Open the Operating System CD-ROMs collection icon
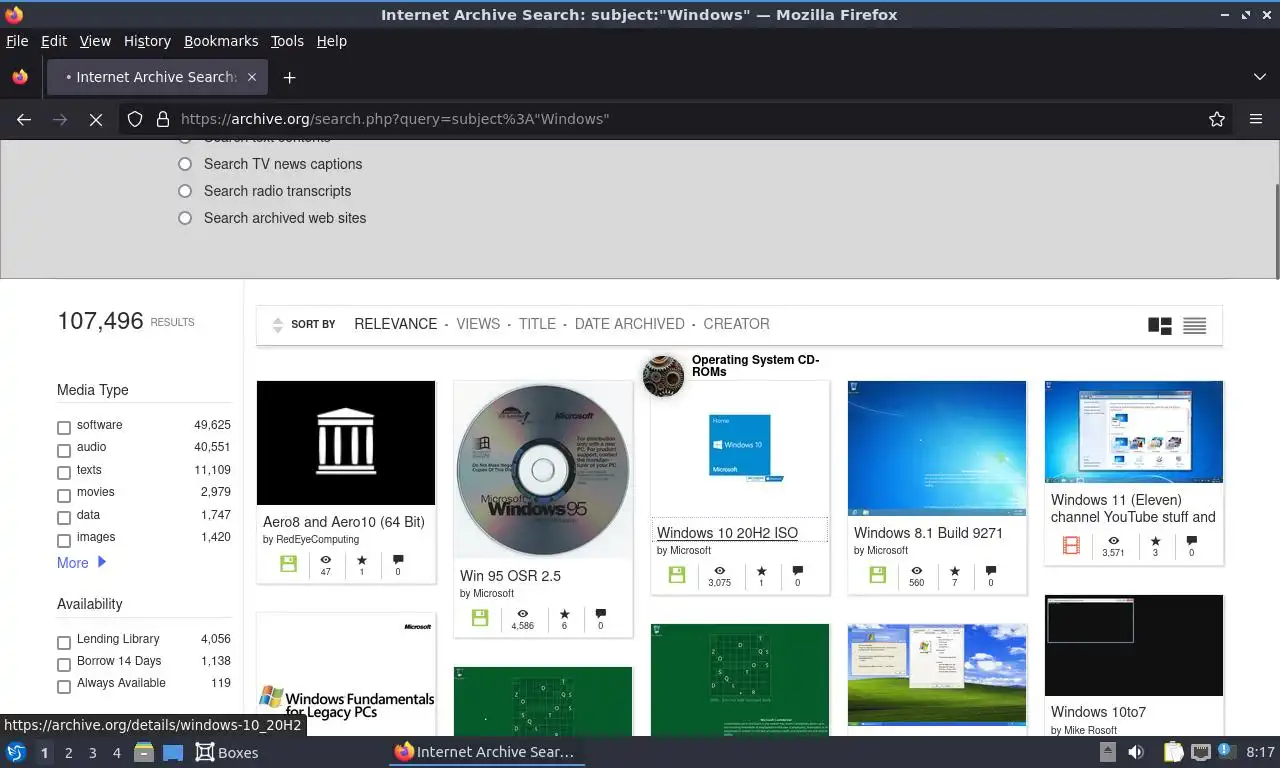Viewport: 1280px width, 768px height. click(663, 376)
